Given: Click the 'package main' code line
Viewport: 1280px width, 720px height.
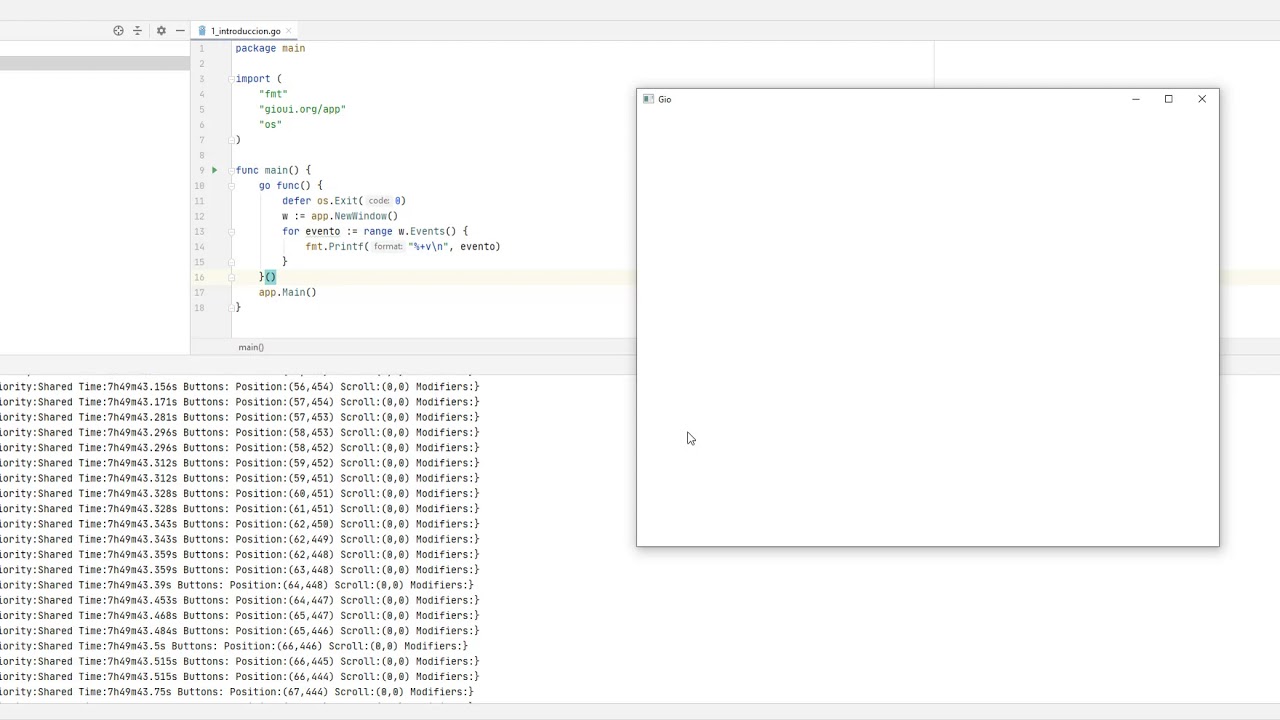Looking at the screenshot, I should [x=270, y=48].
